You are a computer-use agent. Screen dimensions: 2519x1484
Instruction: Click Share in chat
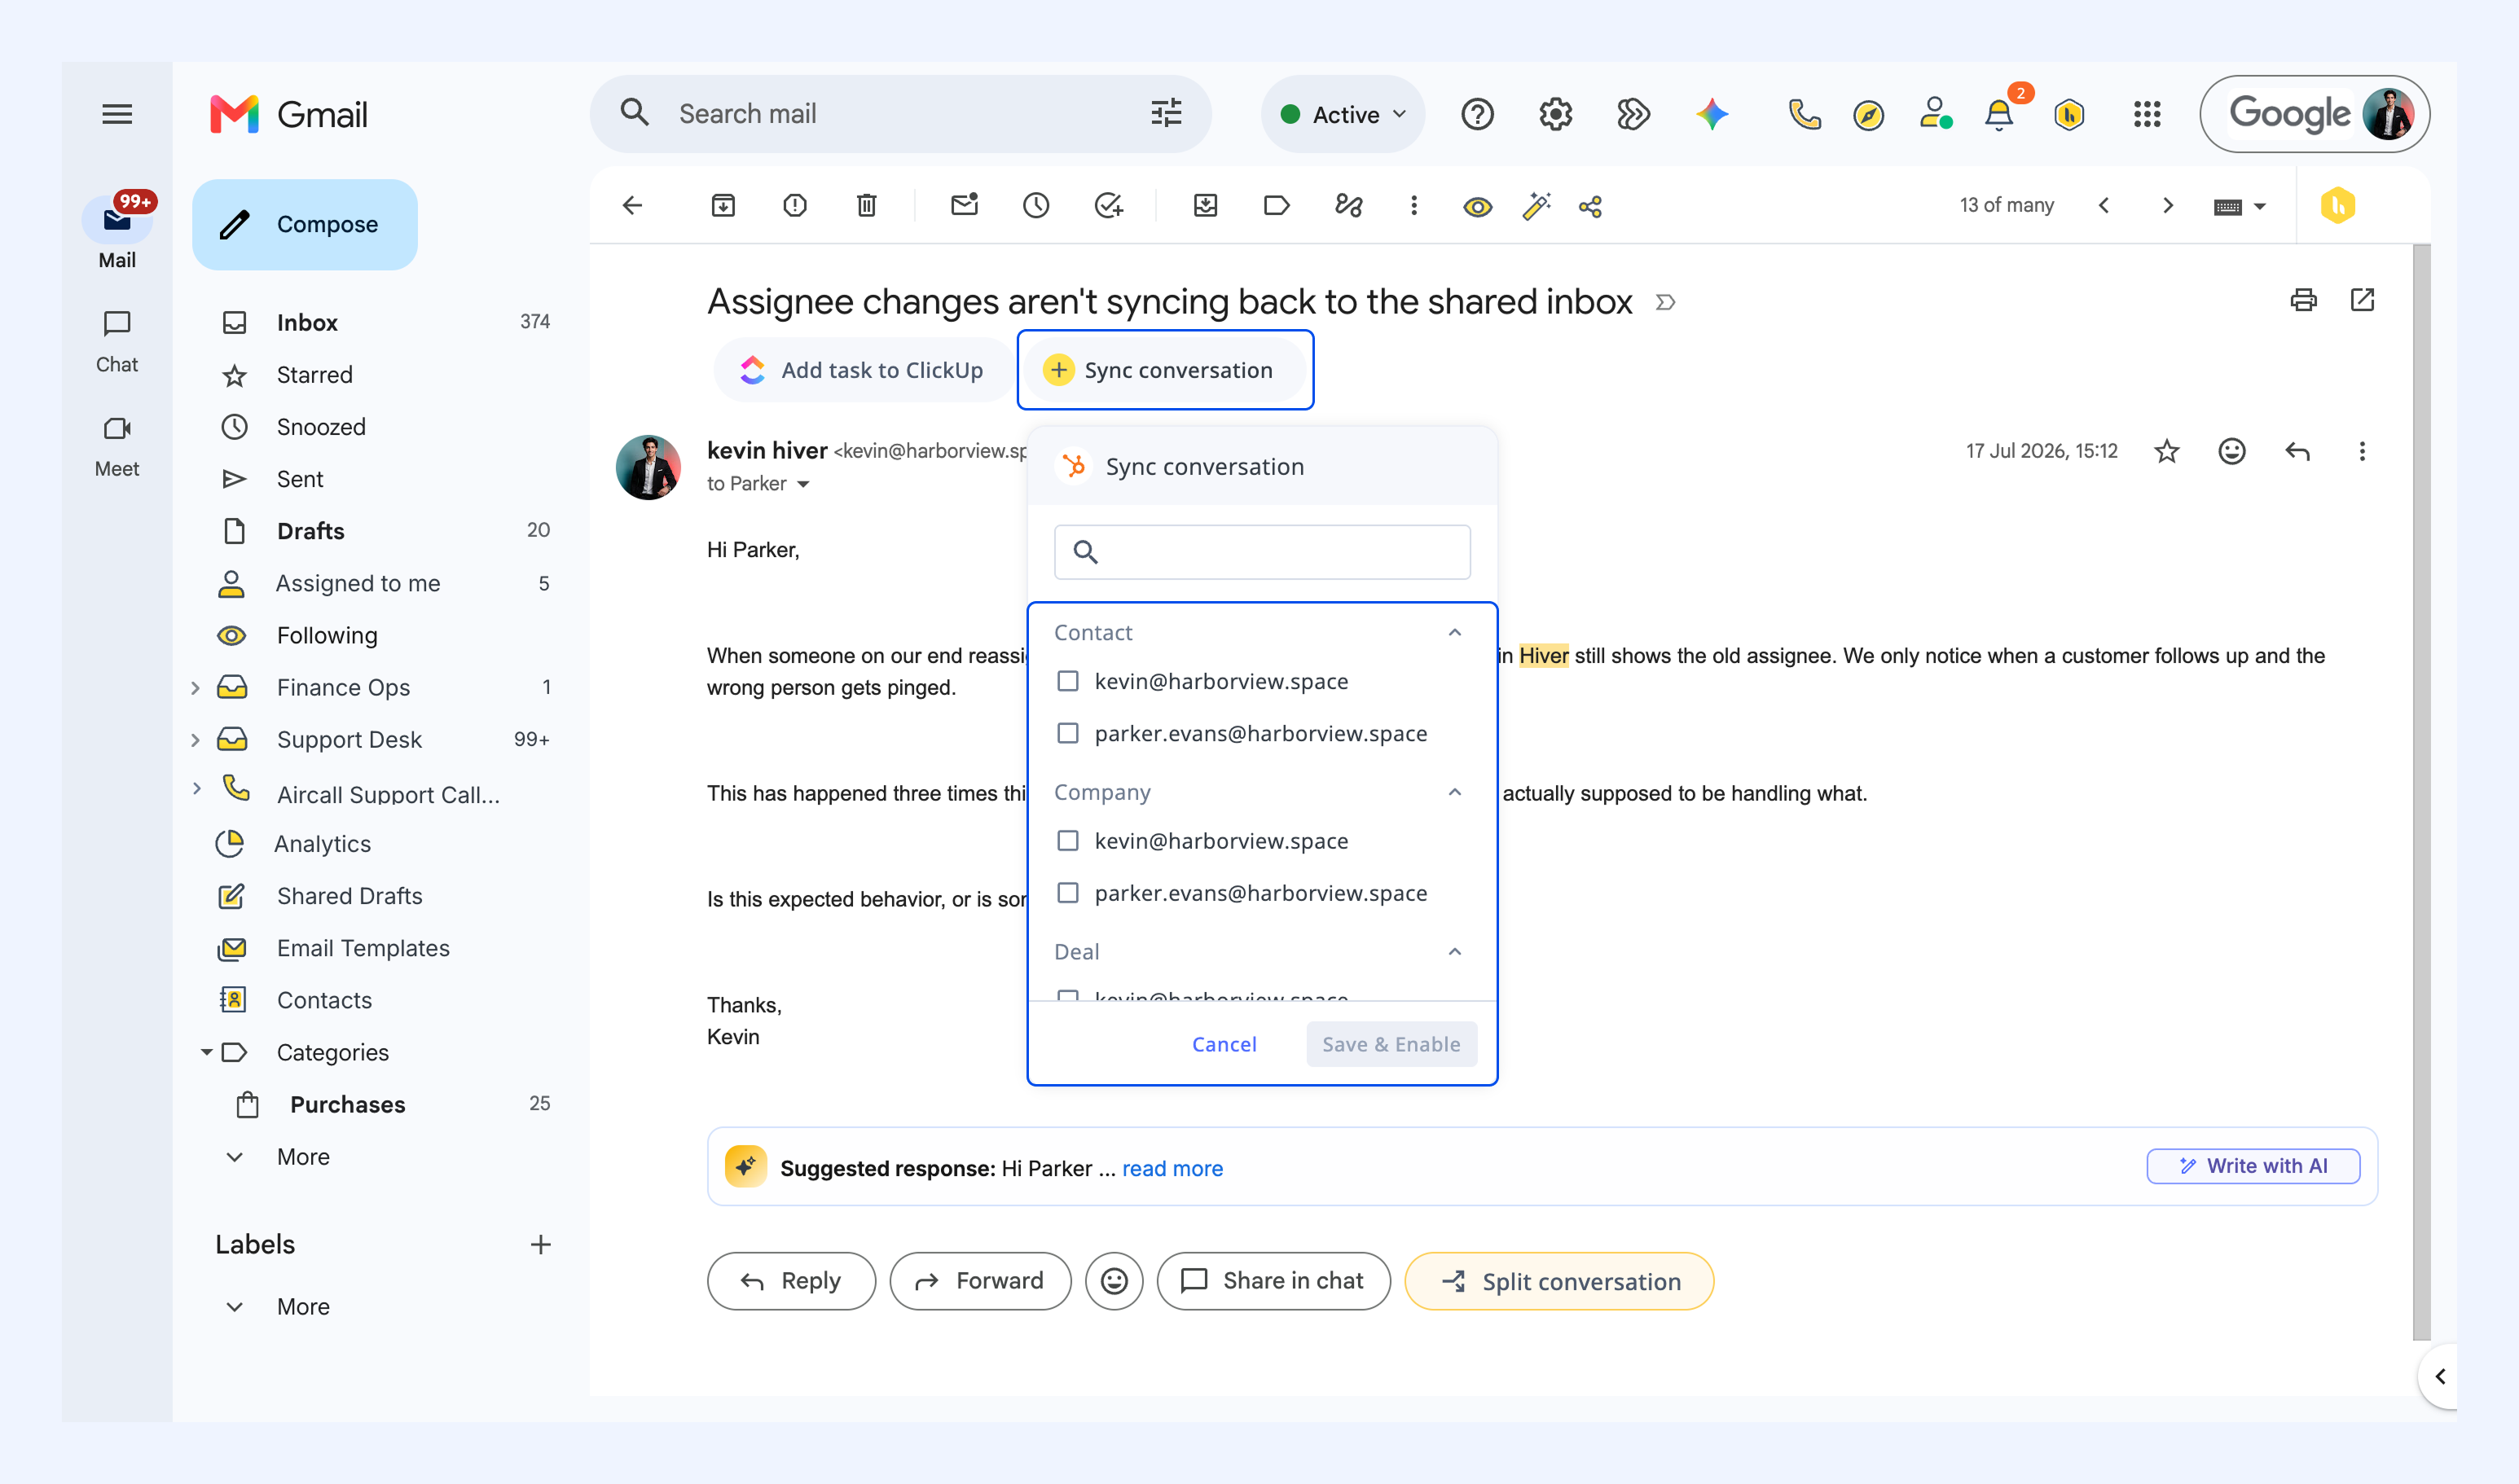[1273, 1281]
